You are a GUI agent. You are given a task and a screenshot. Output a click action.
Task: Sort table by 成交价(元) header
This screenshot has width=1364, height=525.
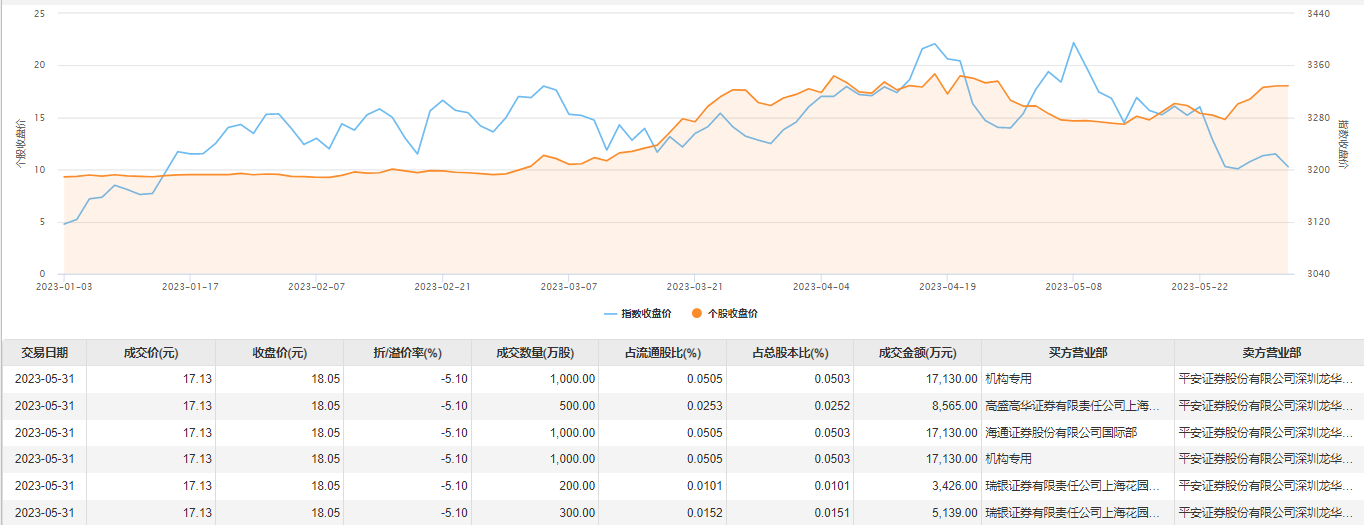click(151, 353)
